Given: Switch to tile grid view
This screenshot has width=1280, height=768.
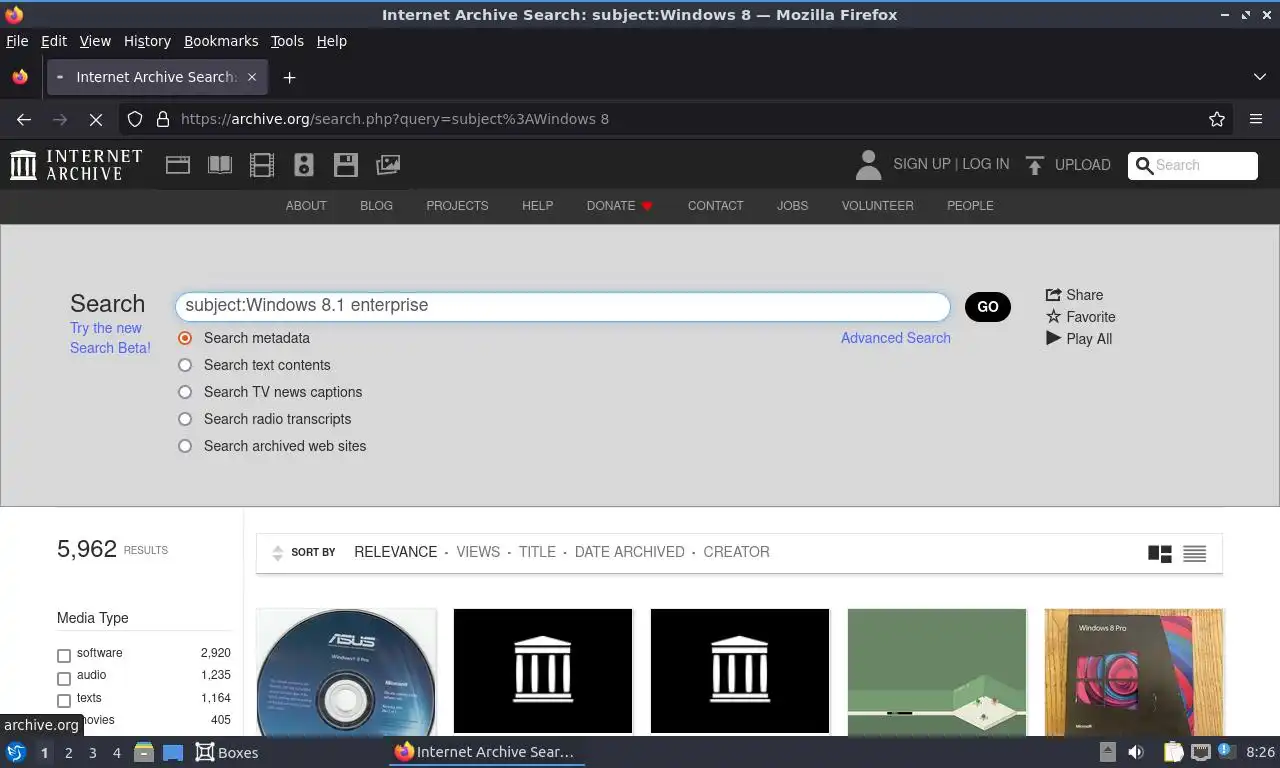Looking at the screenshot, I should point(1160,553).
